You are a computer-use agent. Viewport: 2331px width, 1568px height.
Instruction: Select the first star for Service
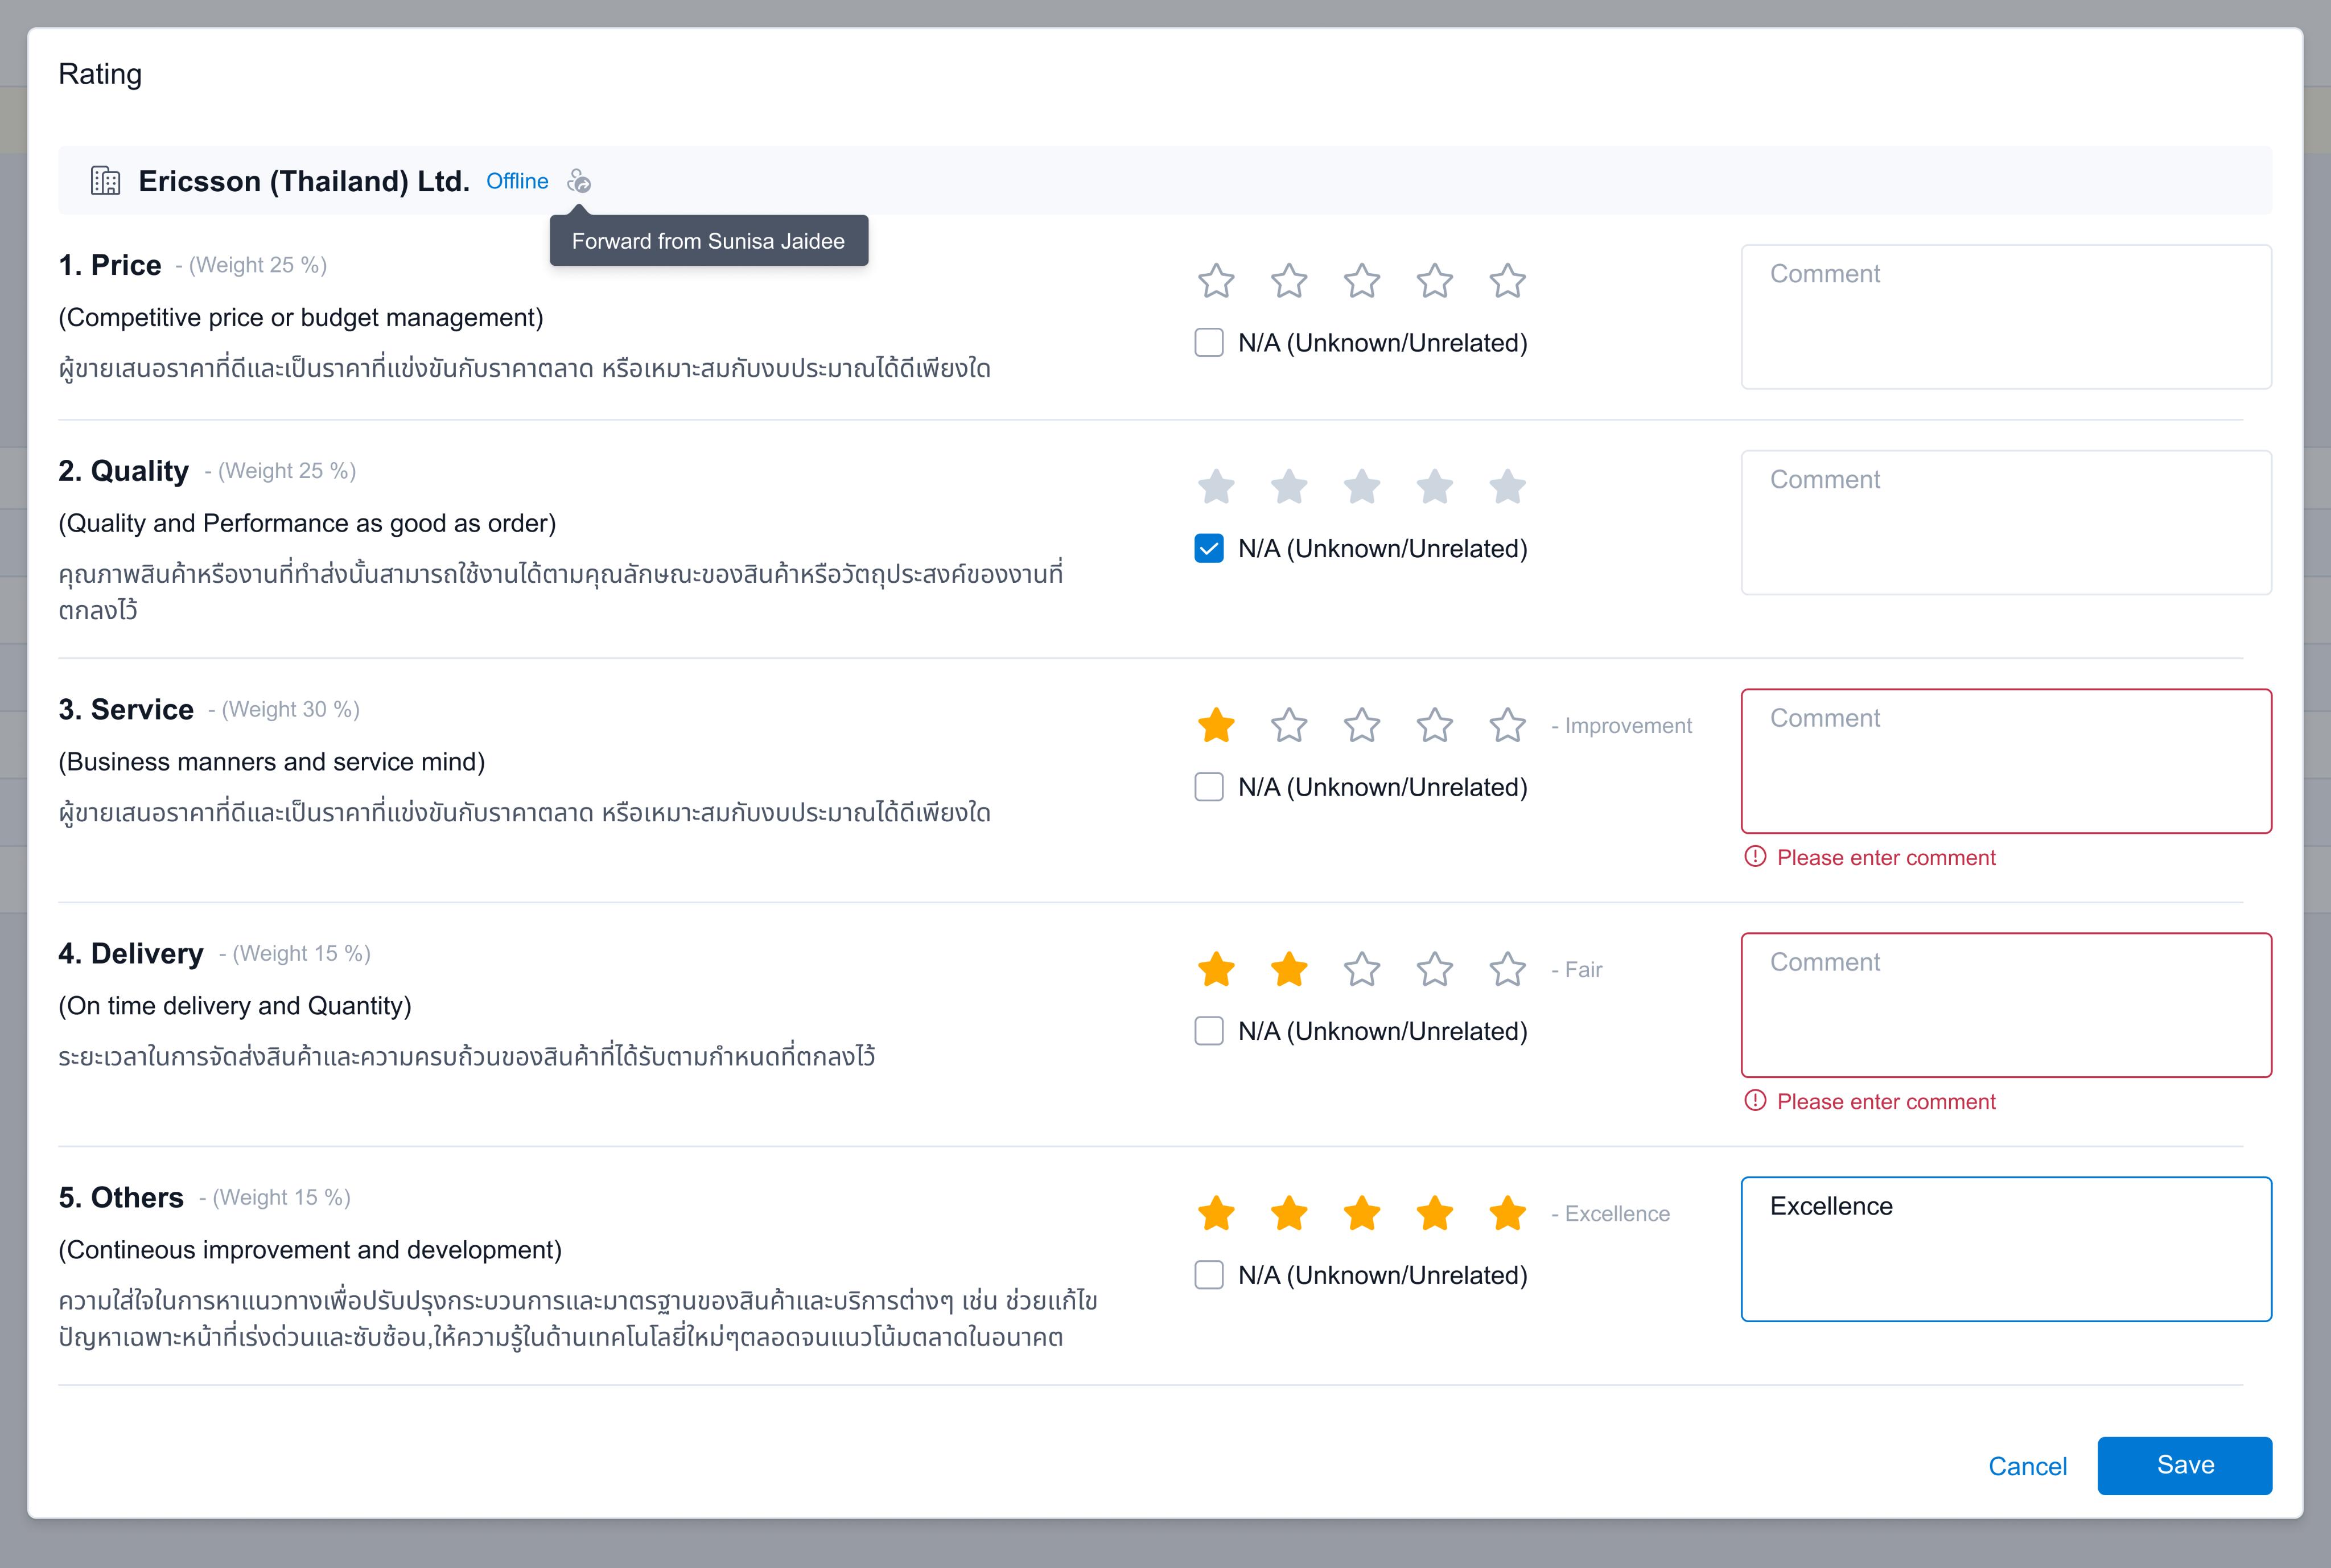coord(1216,725)
